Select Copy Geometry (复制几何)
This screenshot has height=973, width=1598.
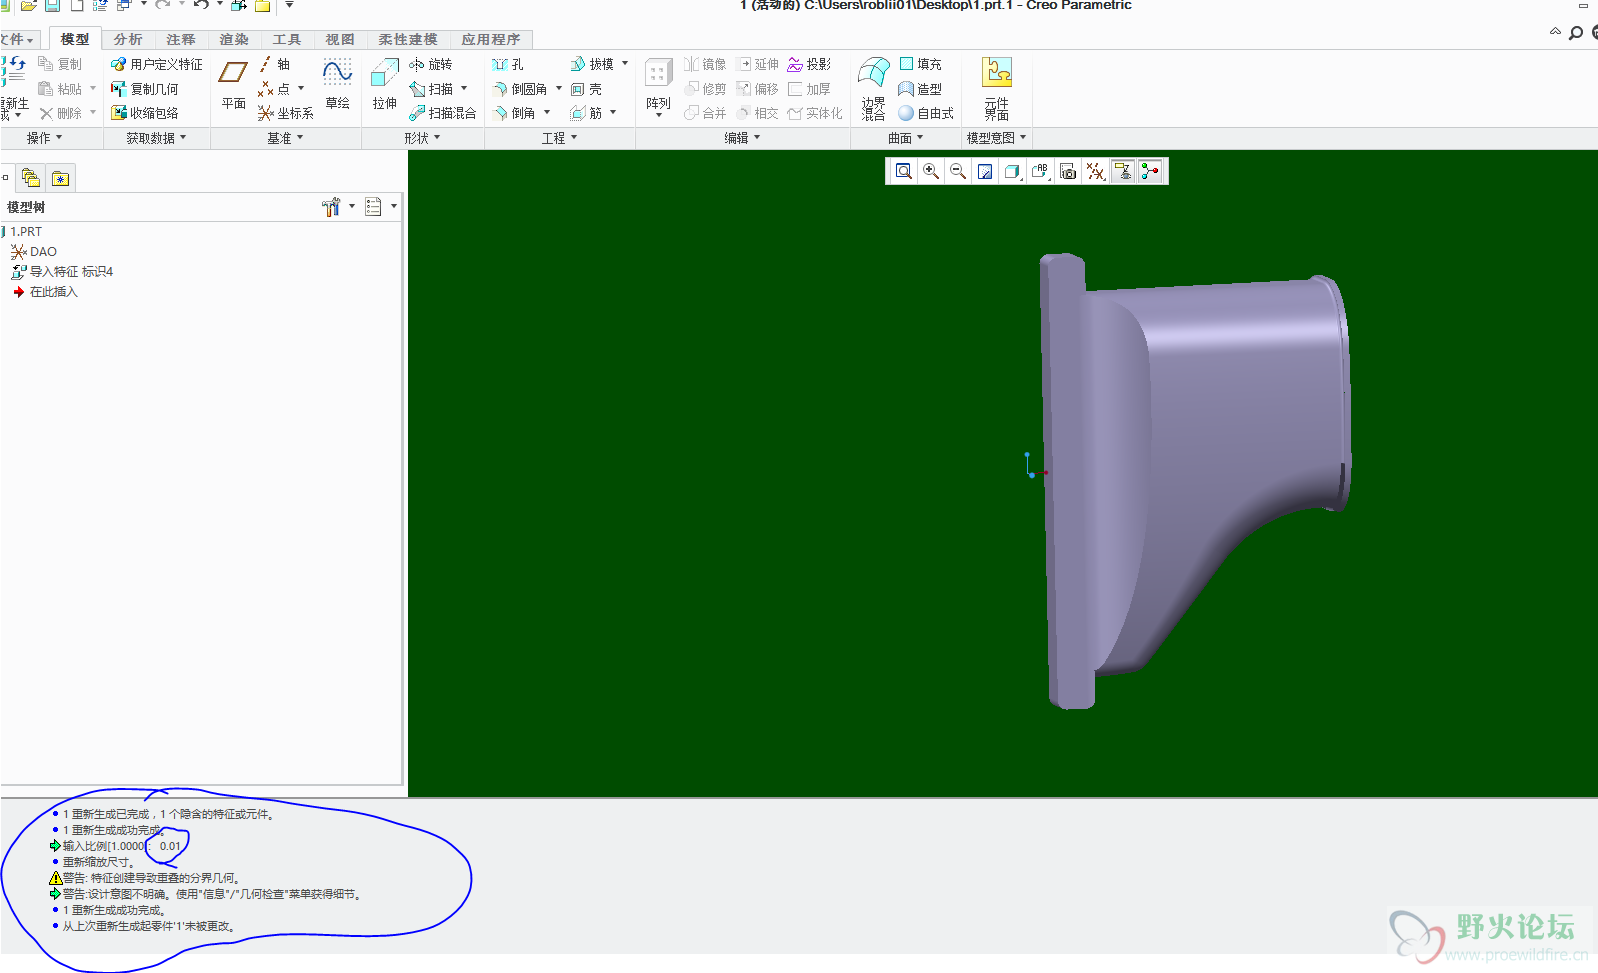tap(144, 89)
